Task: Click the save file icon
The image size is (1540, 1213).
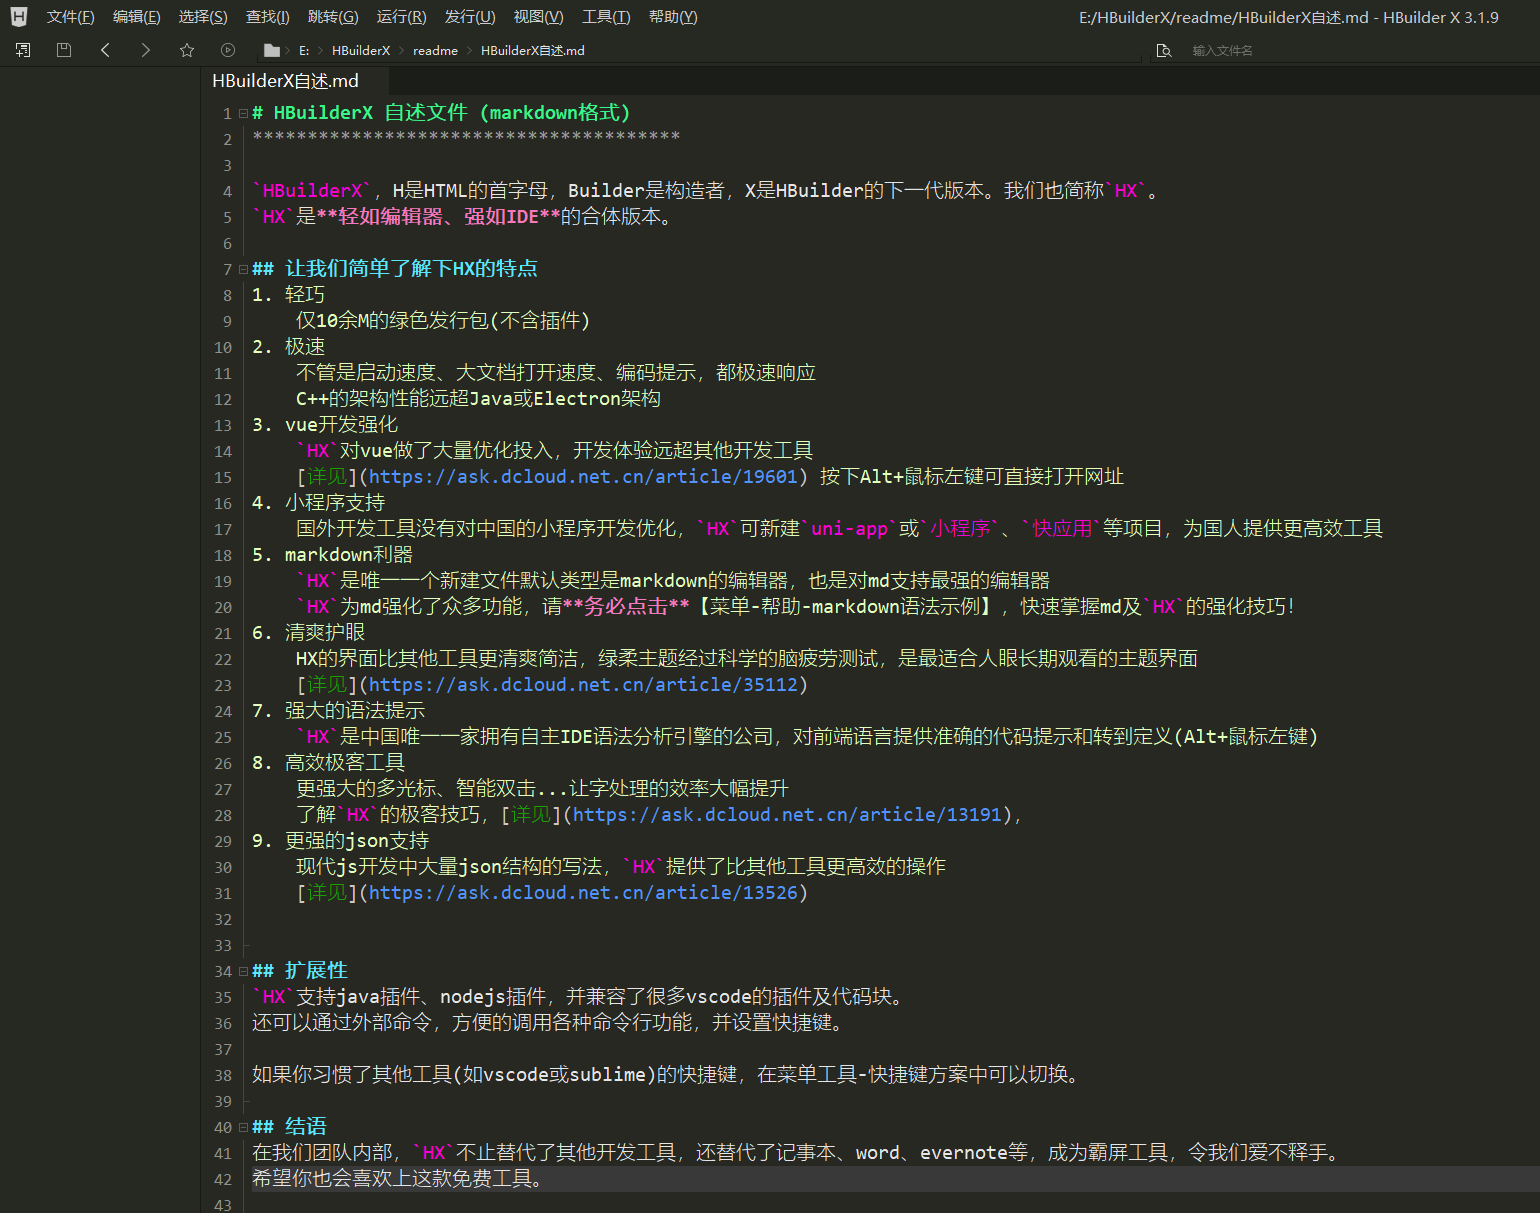Action: click(64, 50)
